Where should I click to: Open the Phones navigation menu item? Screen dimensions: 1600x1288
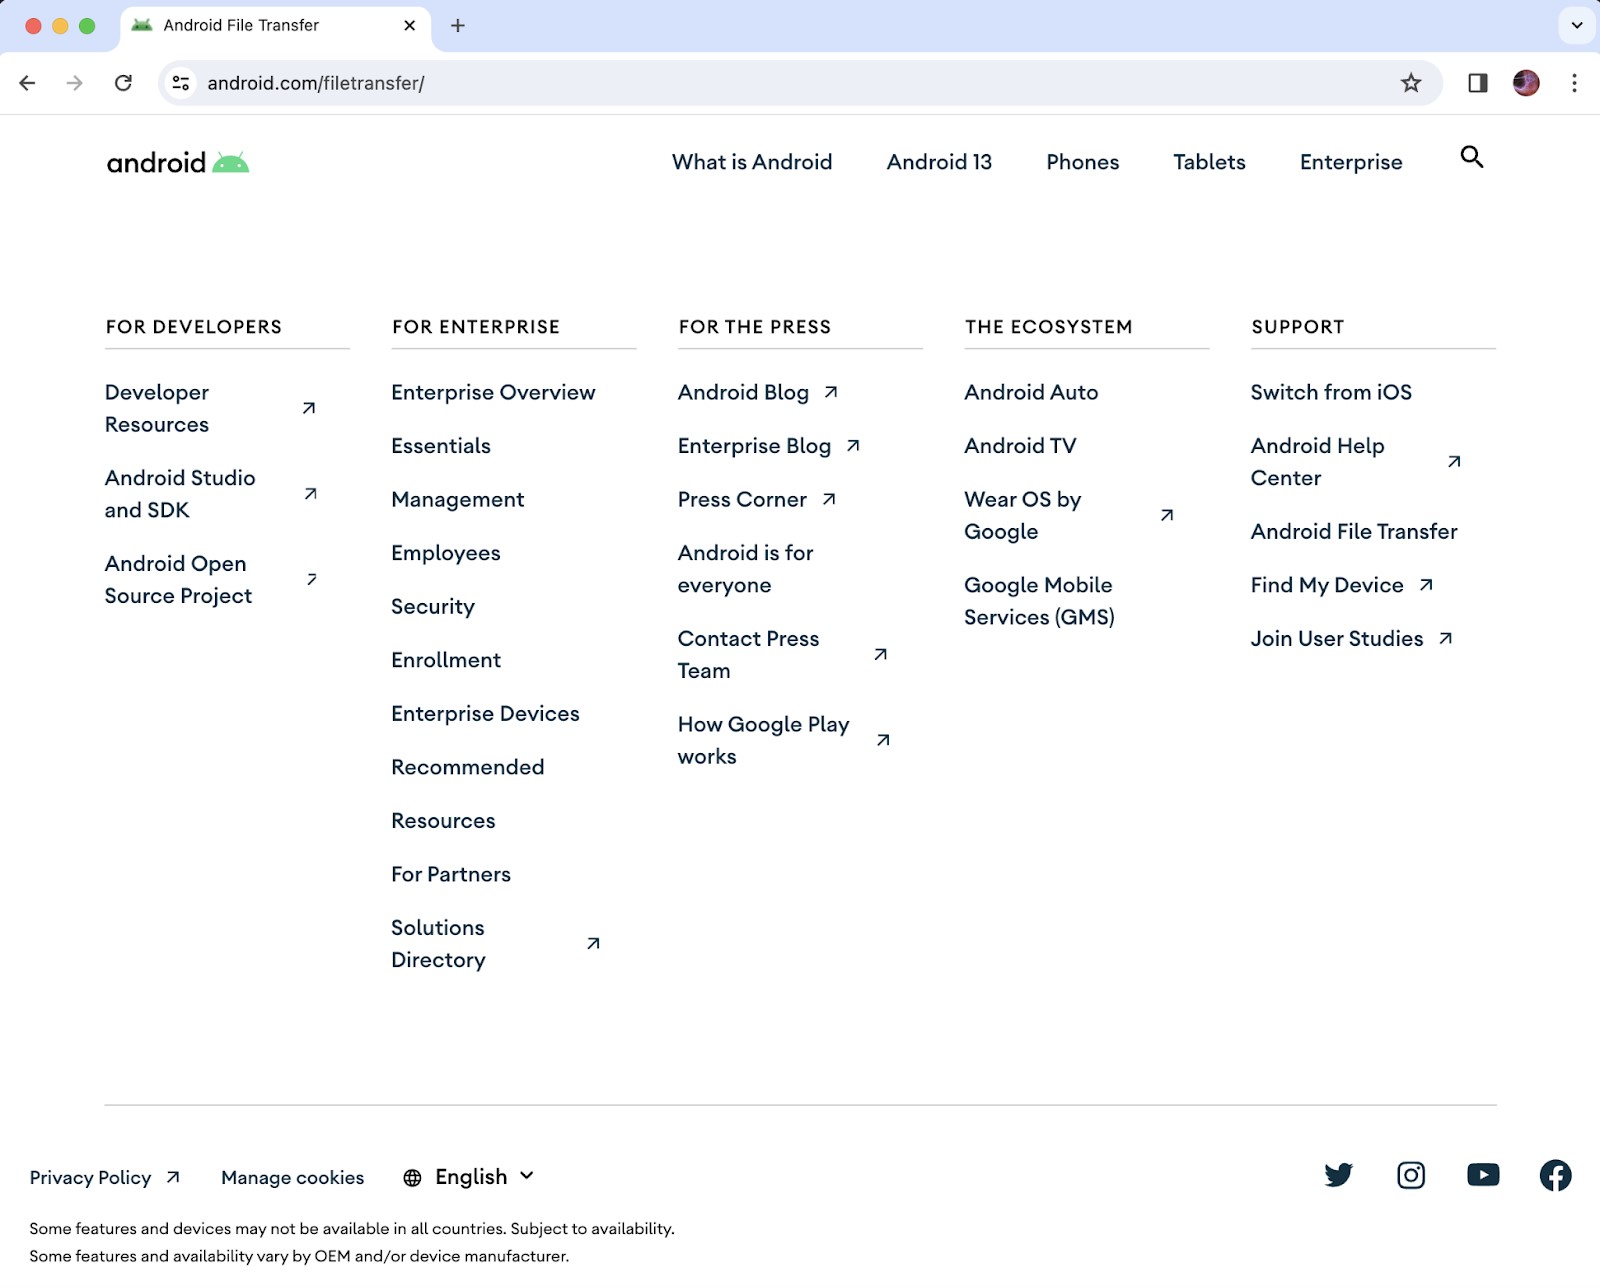[x=1082, y=162]
